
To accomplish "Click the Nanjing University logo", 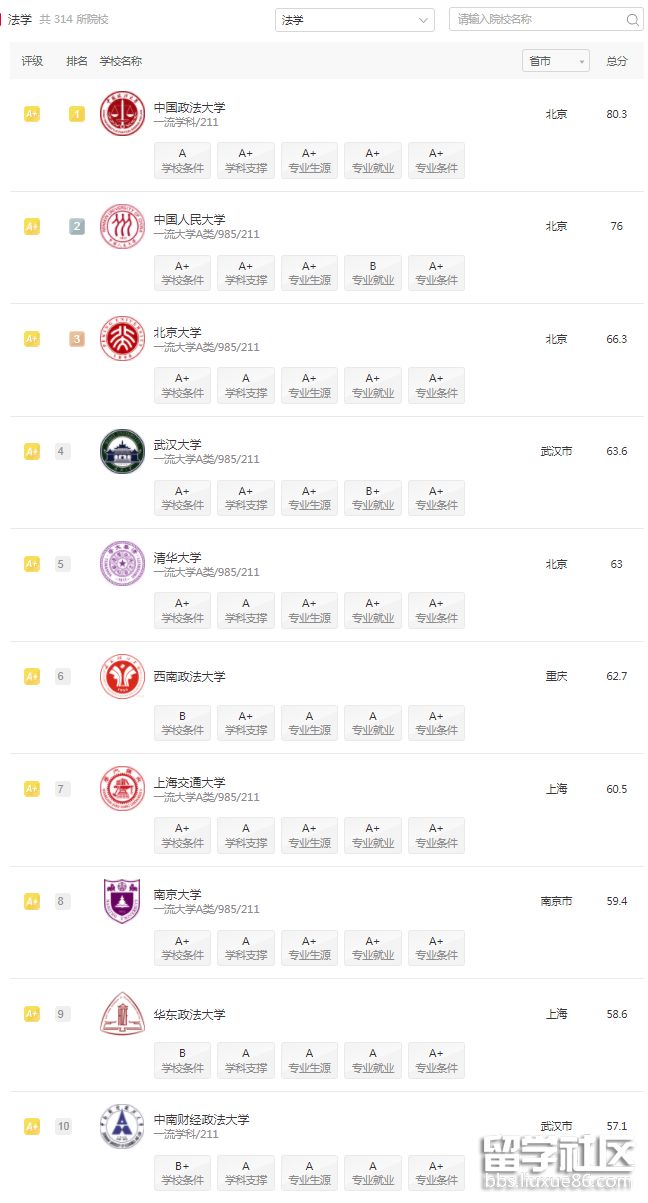I will click(x=122, y=901).
